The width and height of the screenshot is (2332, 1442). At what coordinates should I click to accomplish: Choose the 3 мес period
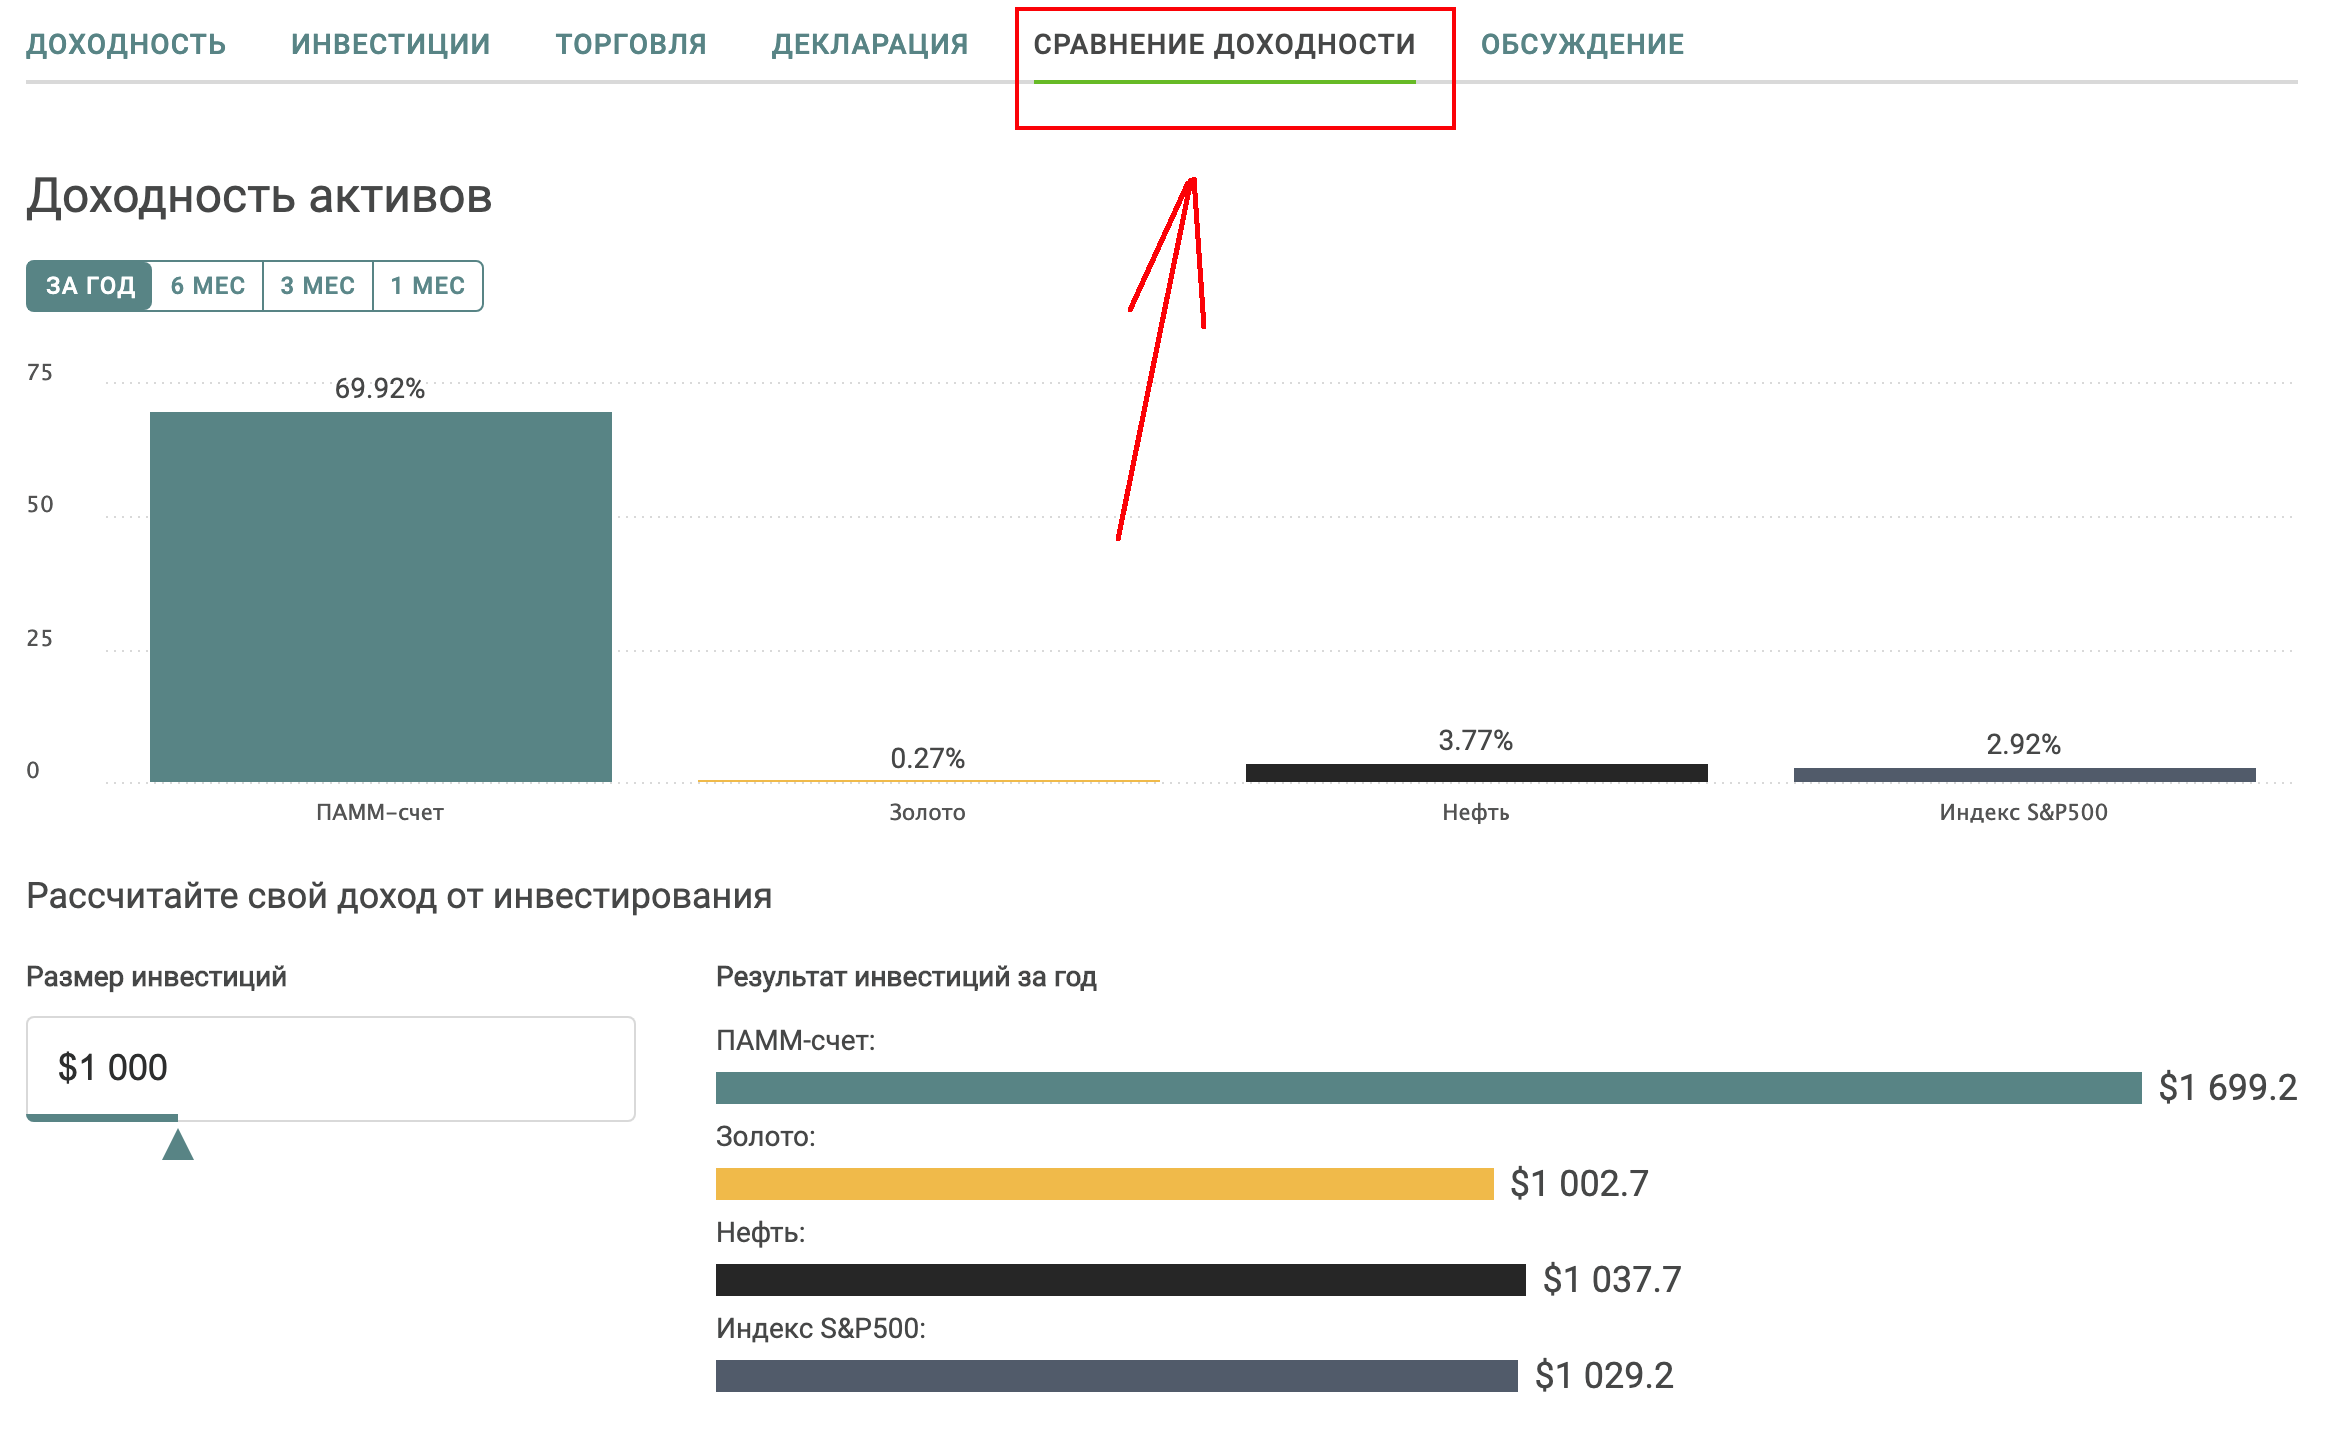pos(317,286)
